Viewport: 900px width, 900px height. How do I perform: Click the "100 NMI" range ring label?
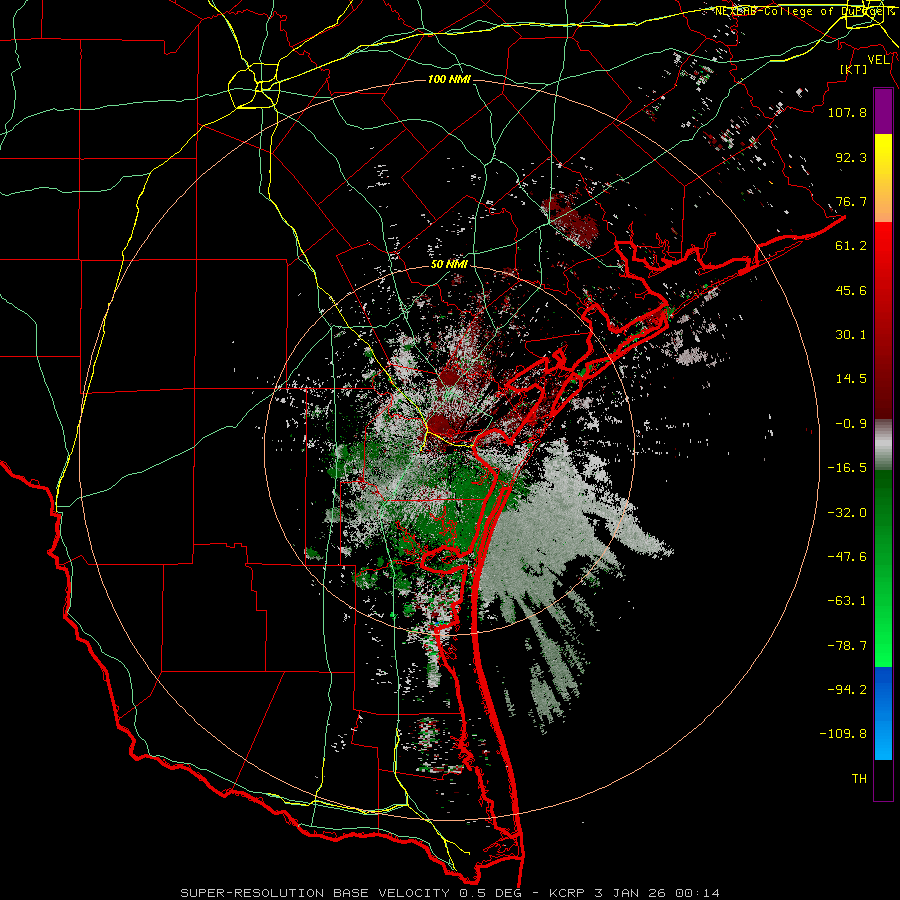(x=449, y=79)
